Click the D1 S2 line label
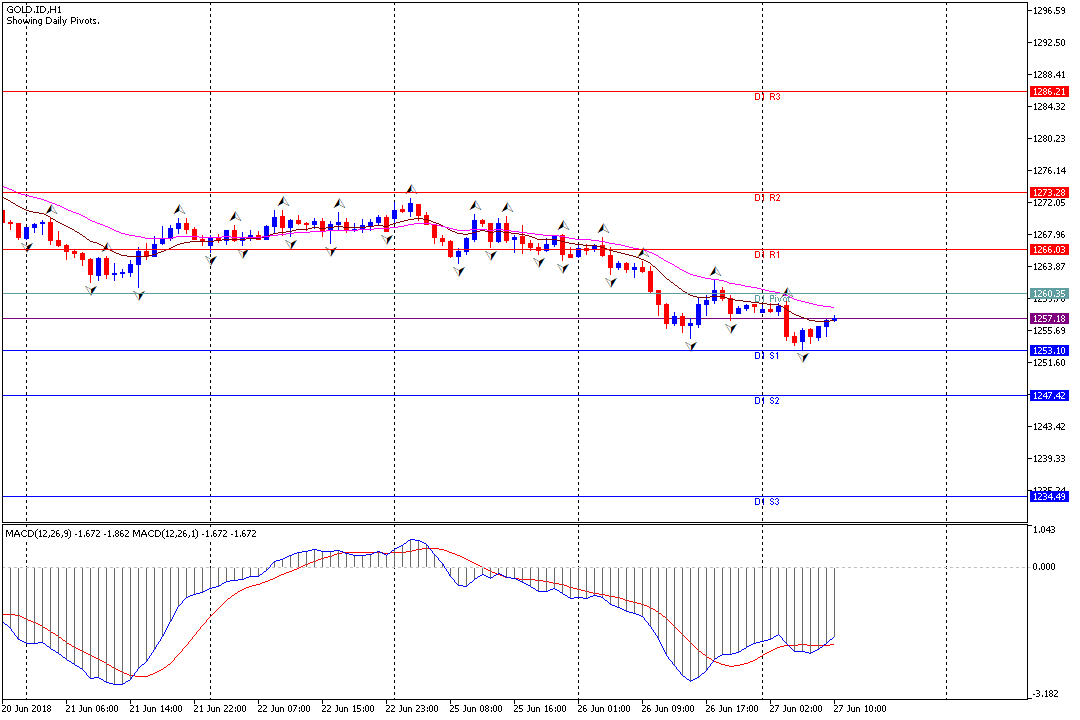Image resolution: width=1080 pixels, height=720 pixels. pyautogui.click(x=767, y=401)
